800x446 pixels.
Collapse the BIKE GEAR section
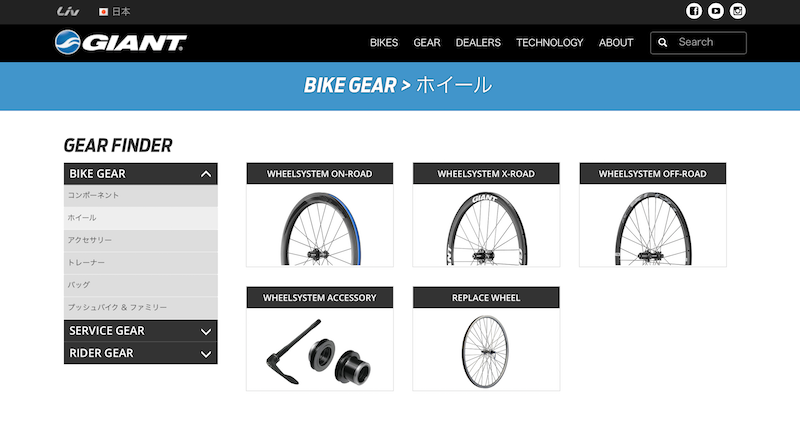click(x=206, y=174)
